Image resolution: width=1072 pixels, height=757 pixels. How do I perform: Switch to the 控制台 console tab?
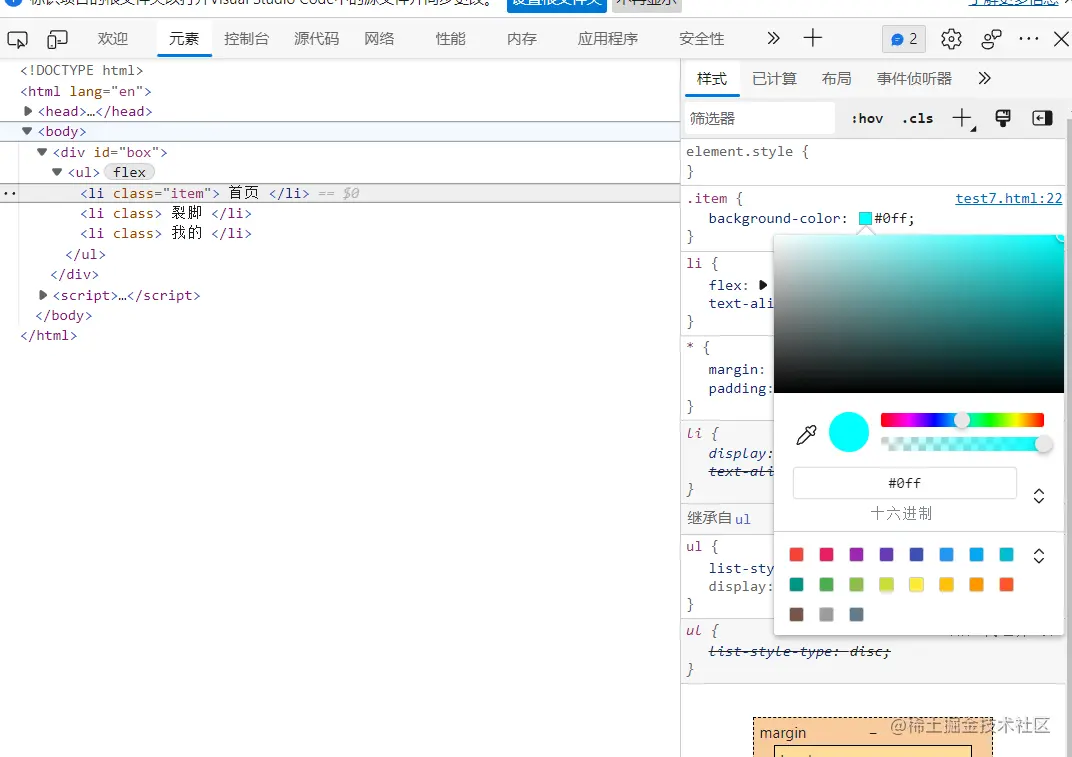tap(246, 38)
